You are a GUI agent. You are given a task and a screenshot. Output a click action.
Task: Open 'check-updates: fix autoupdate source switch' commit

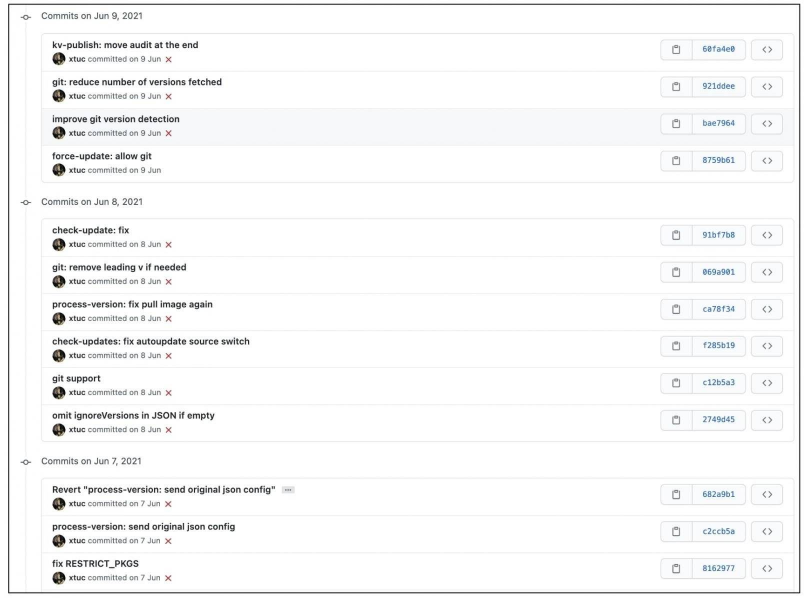tap(151, 341)
